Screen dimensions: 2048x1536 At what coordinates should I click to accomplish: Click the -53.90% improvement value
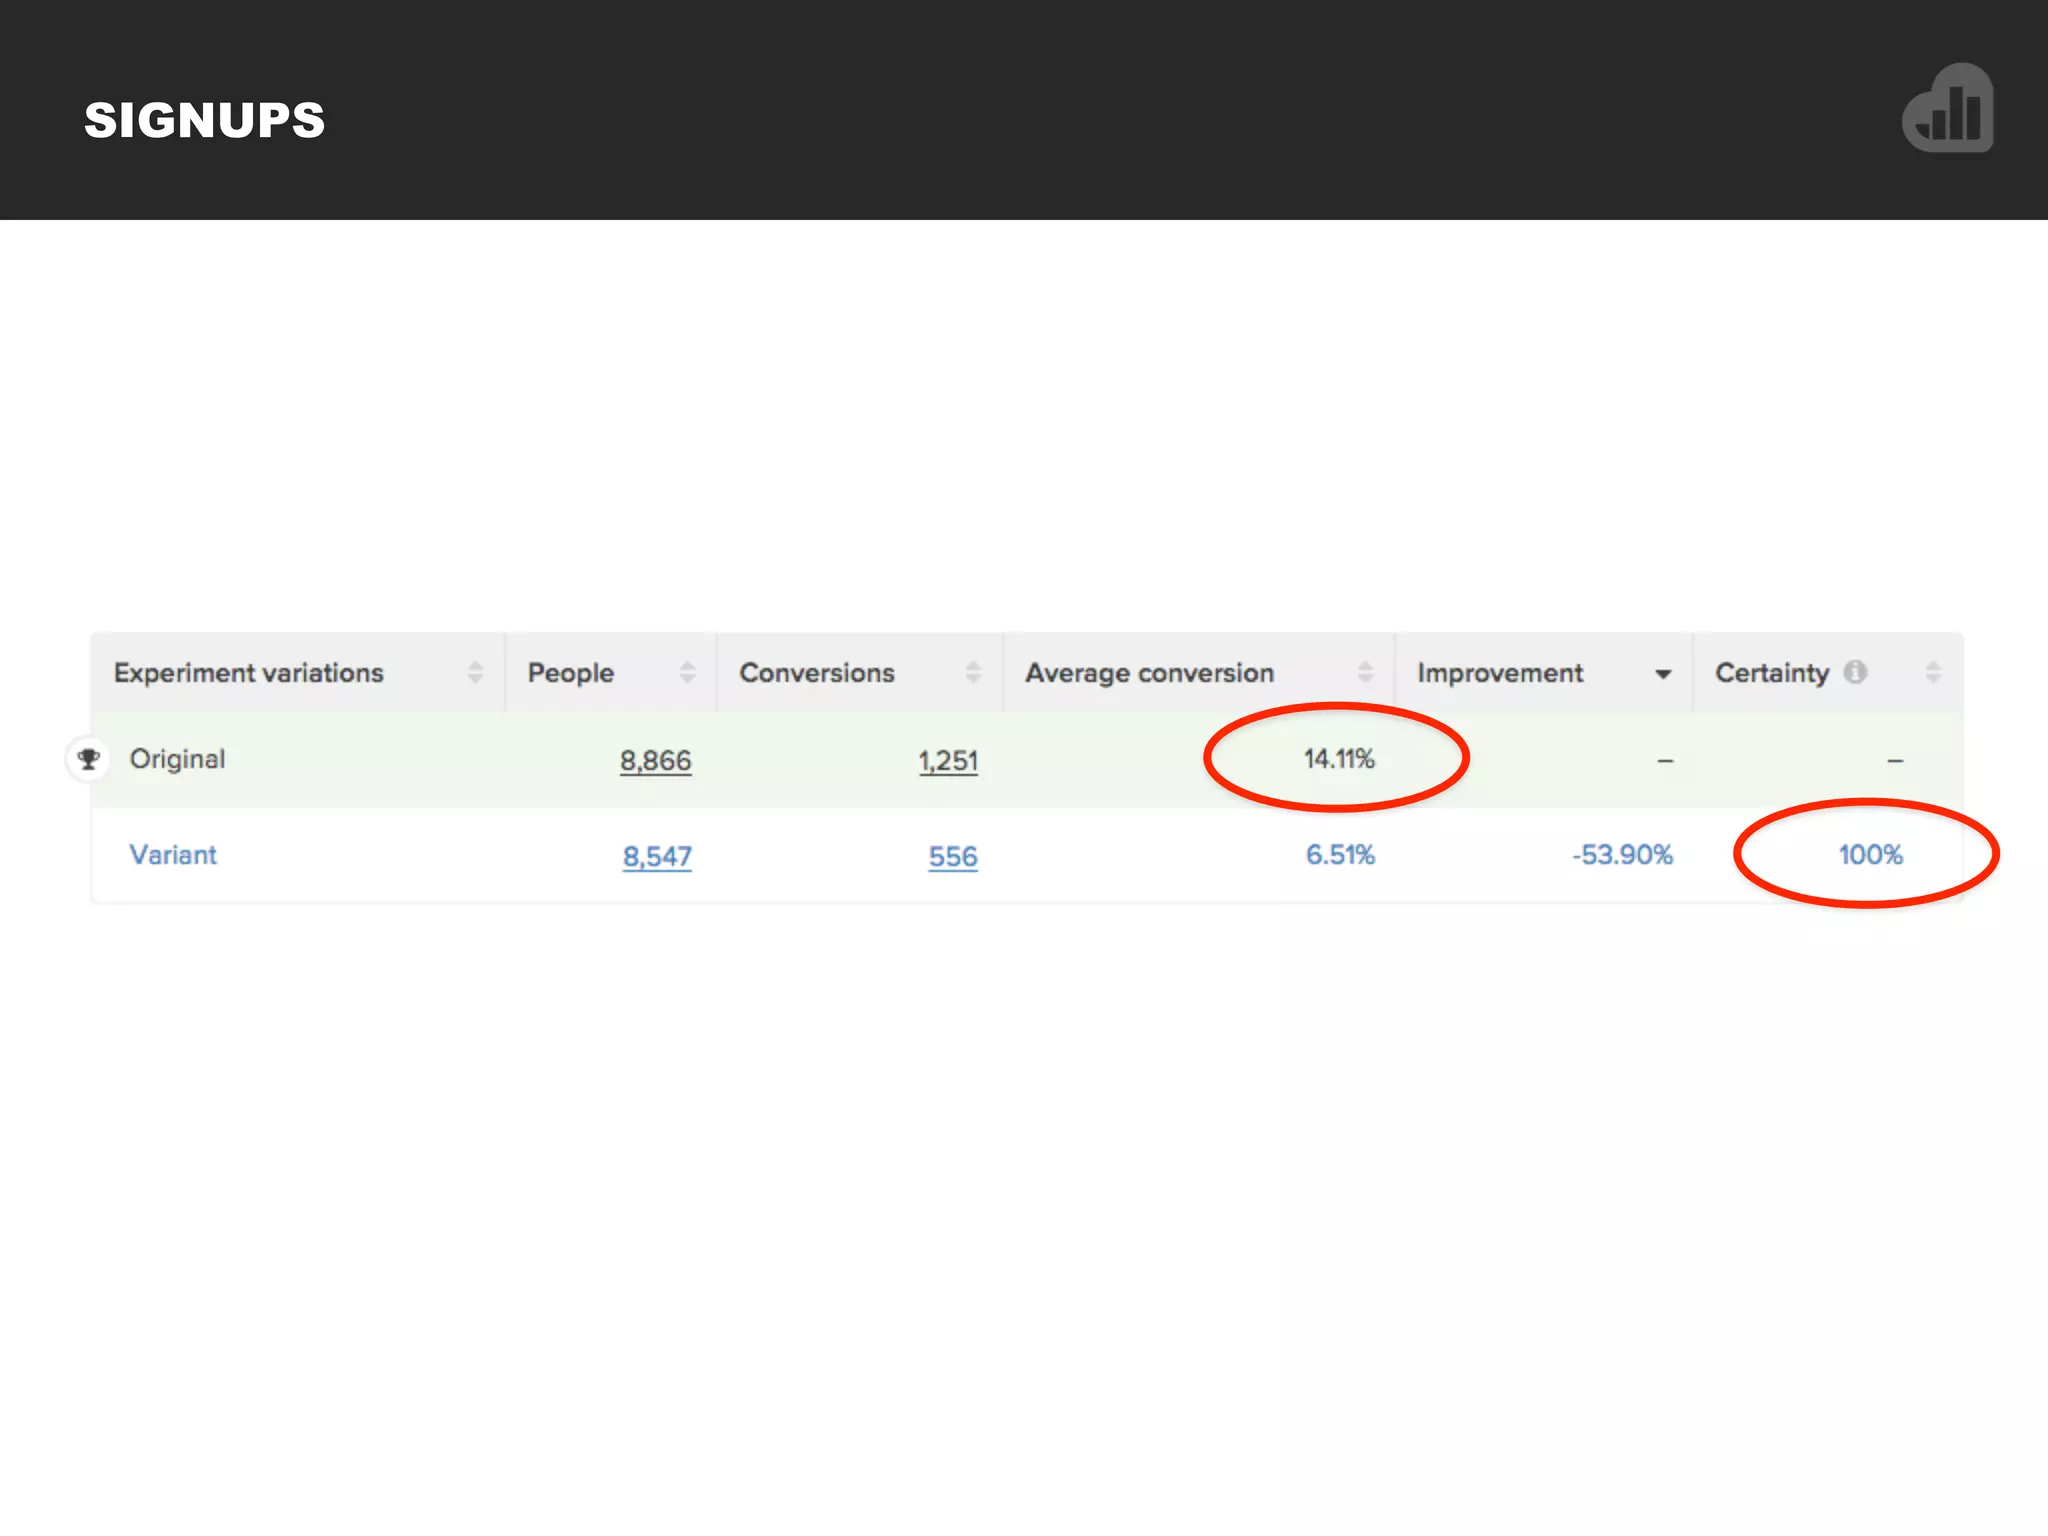(x=1622, y=855)
